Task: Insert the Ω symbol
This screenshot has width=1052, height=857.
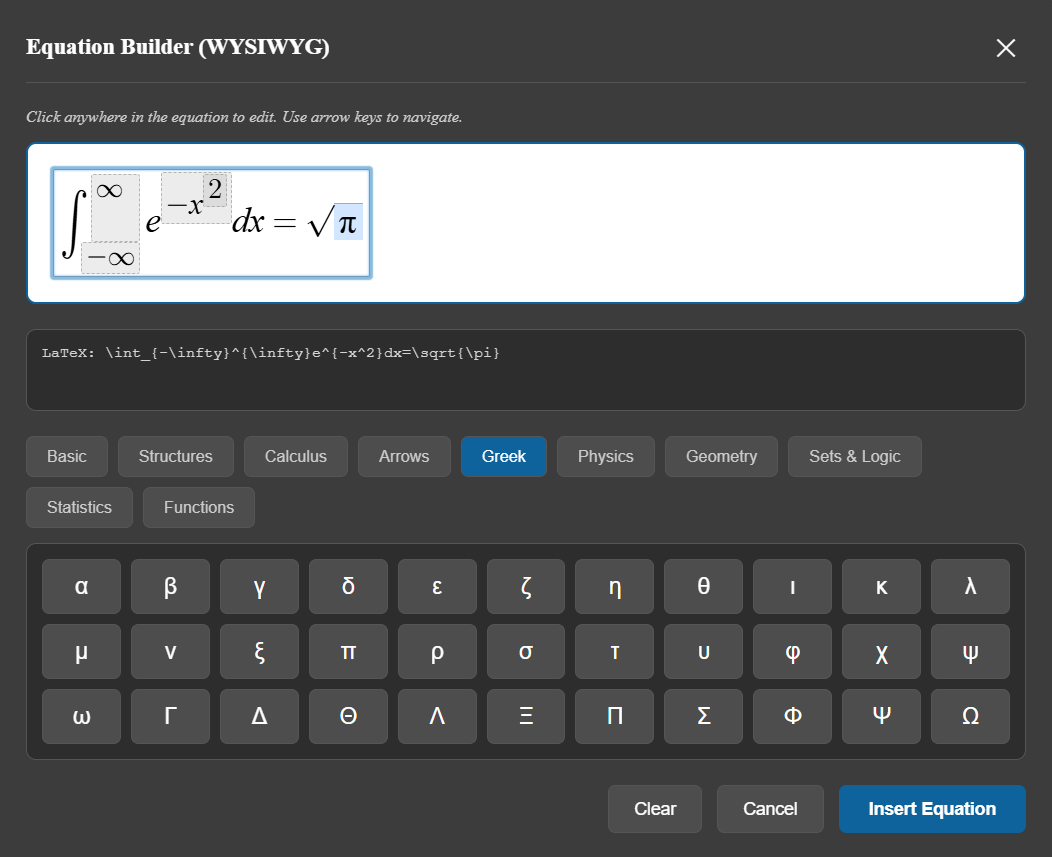Action: click(x=970, y=716)
